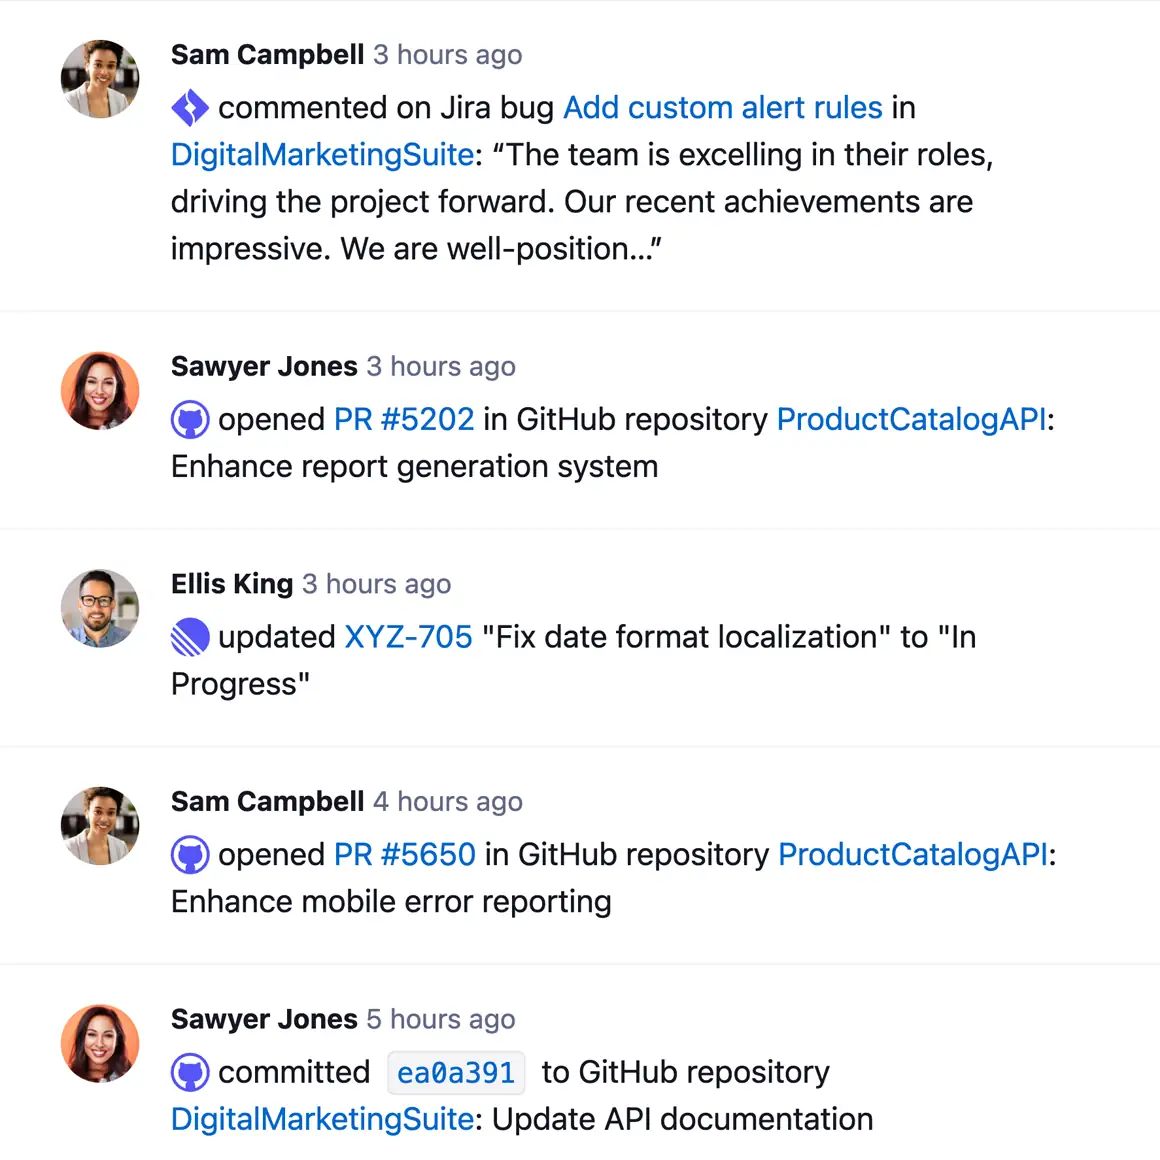Open PR #5202 in ProductCatalogAPI

pyautogui.click(x=403, y=419)
